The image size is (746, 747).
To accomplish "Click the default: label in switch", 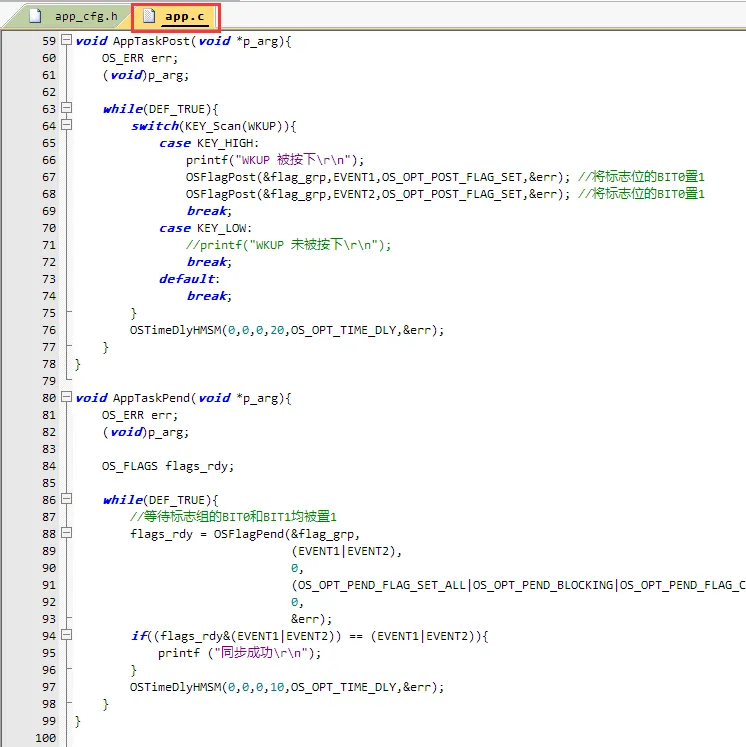I will [x=189, y=279].
